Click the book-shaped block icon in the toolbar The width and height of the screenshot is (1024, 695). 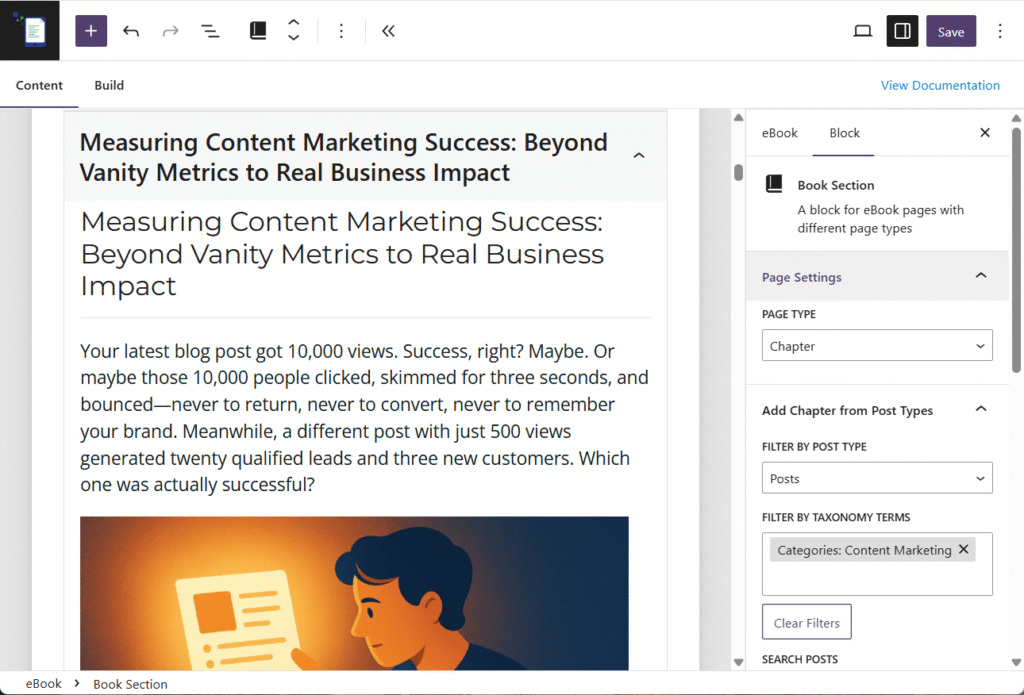[257, 30]
